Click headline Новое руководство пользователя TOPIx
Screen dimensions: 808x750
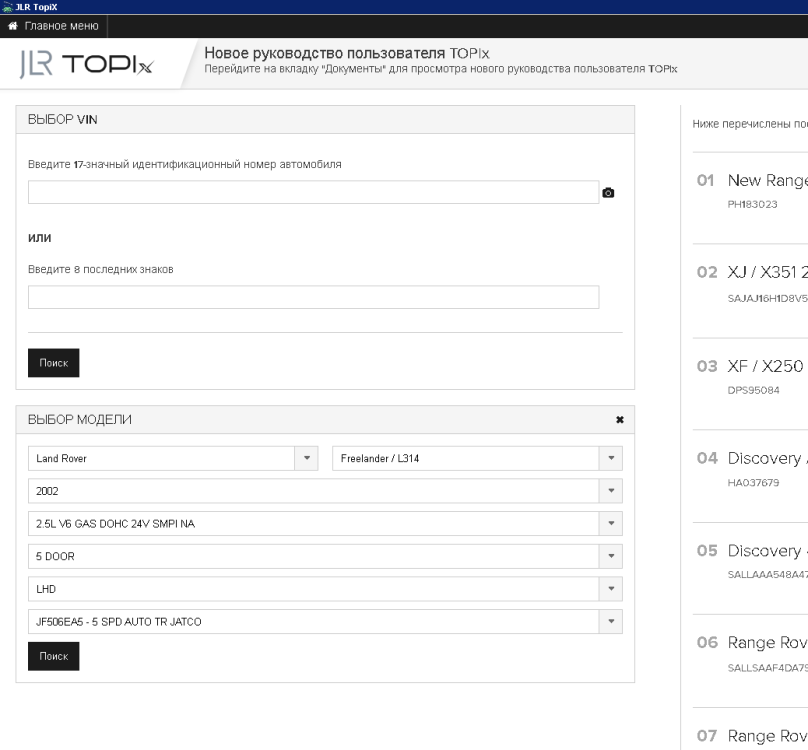pyautogui.click(x=347, y=53)
